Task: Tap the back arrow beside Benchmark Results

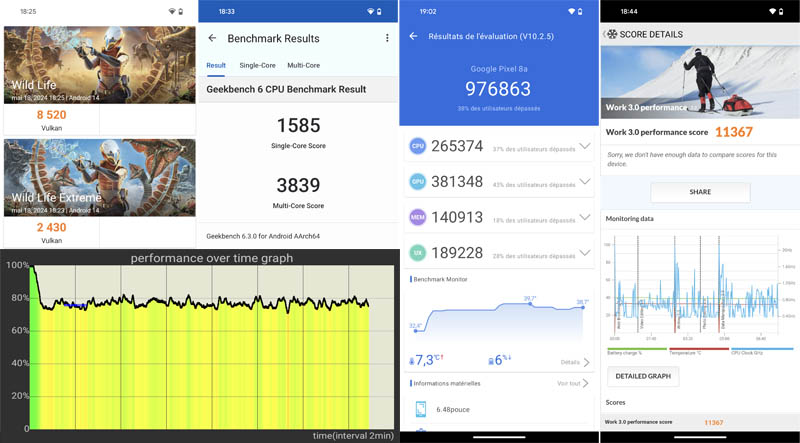Action: click(212, 38)
